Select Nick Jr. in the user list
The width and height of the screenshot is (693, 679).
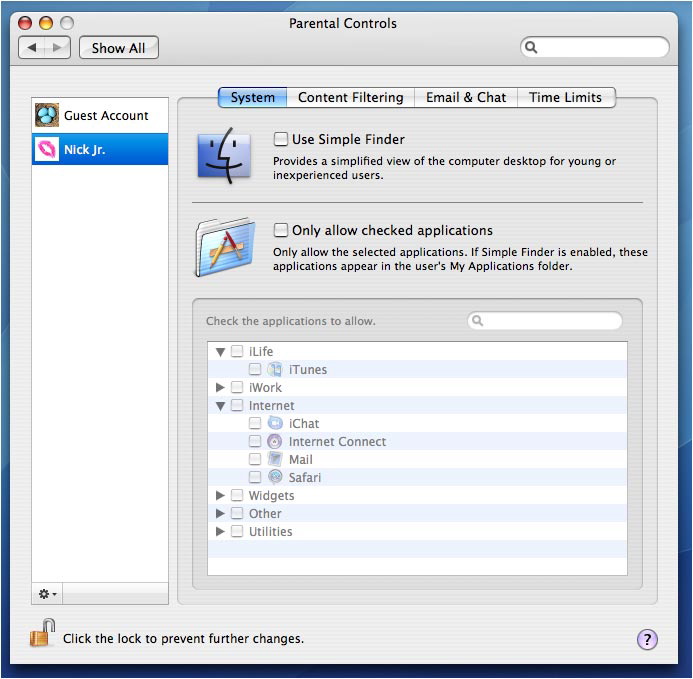[x=100, y=149]
